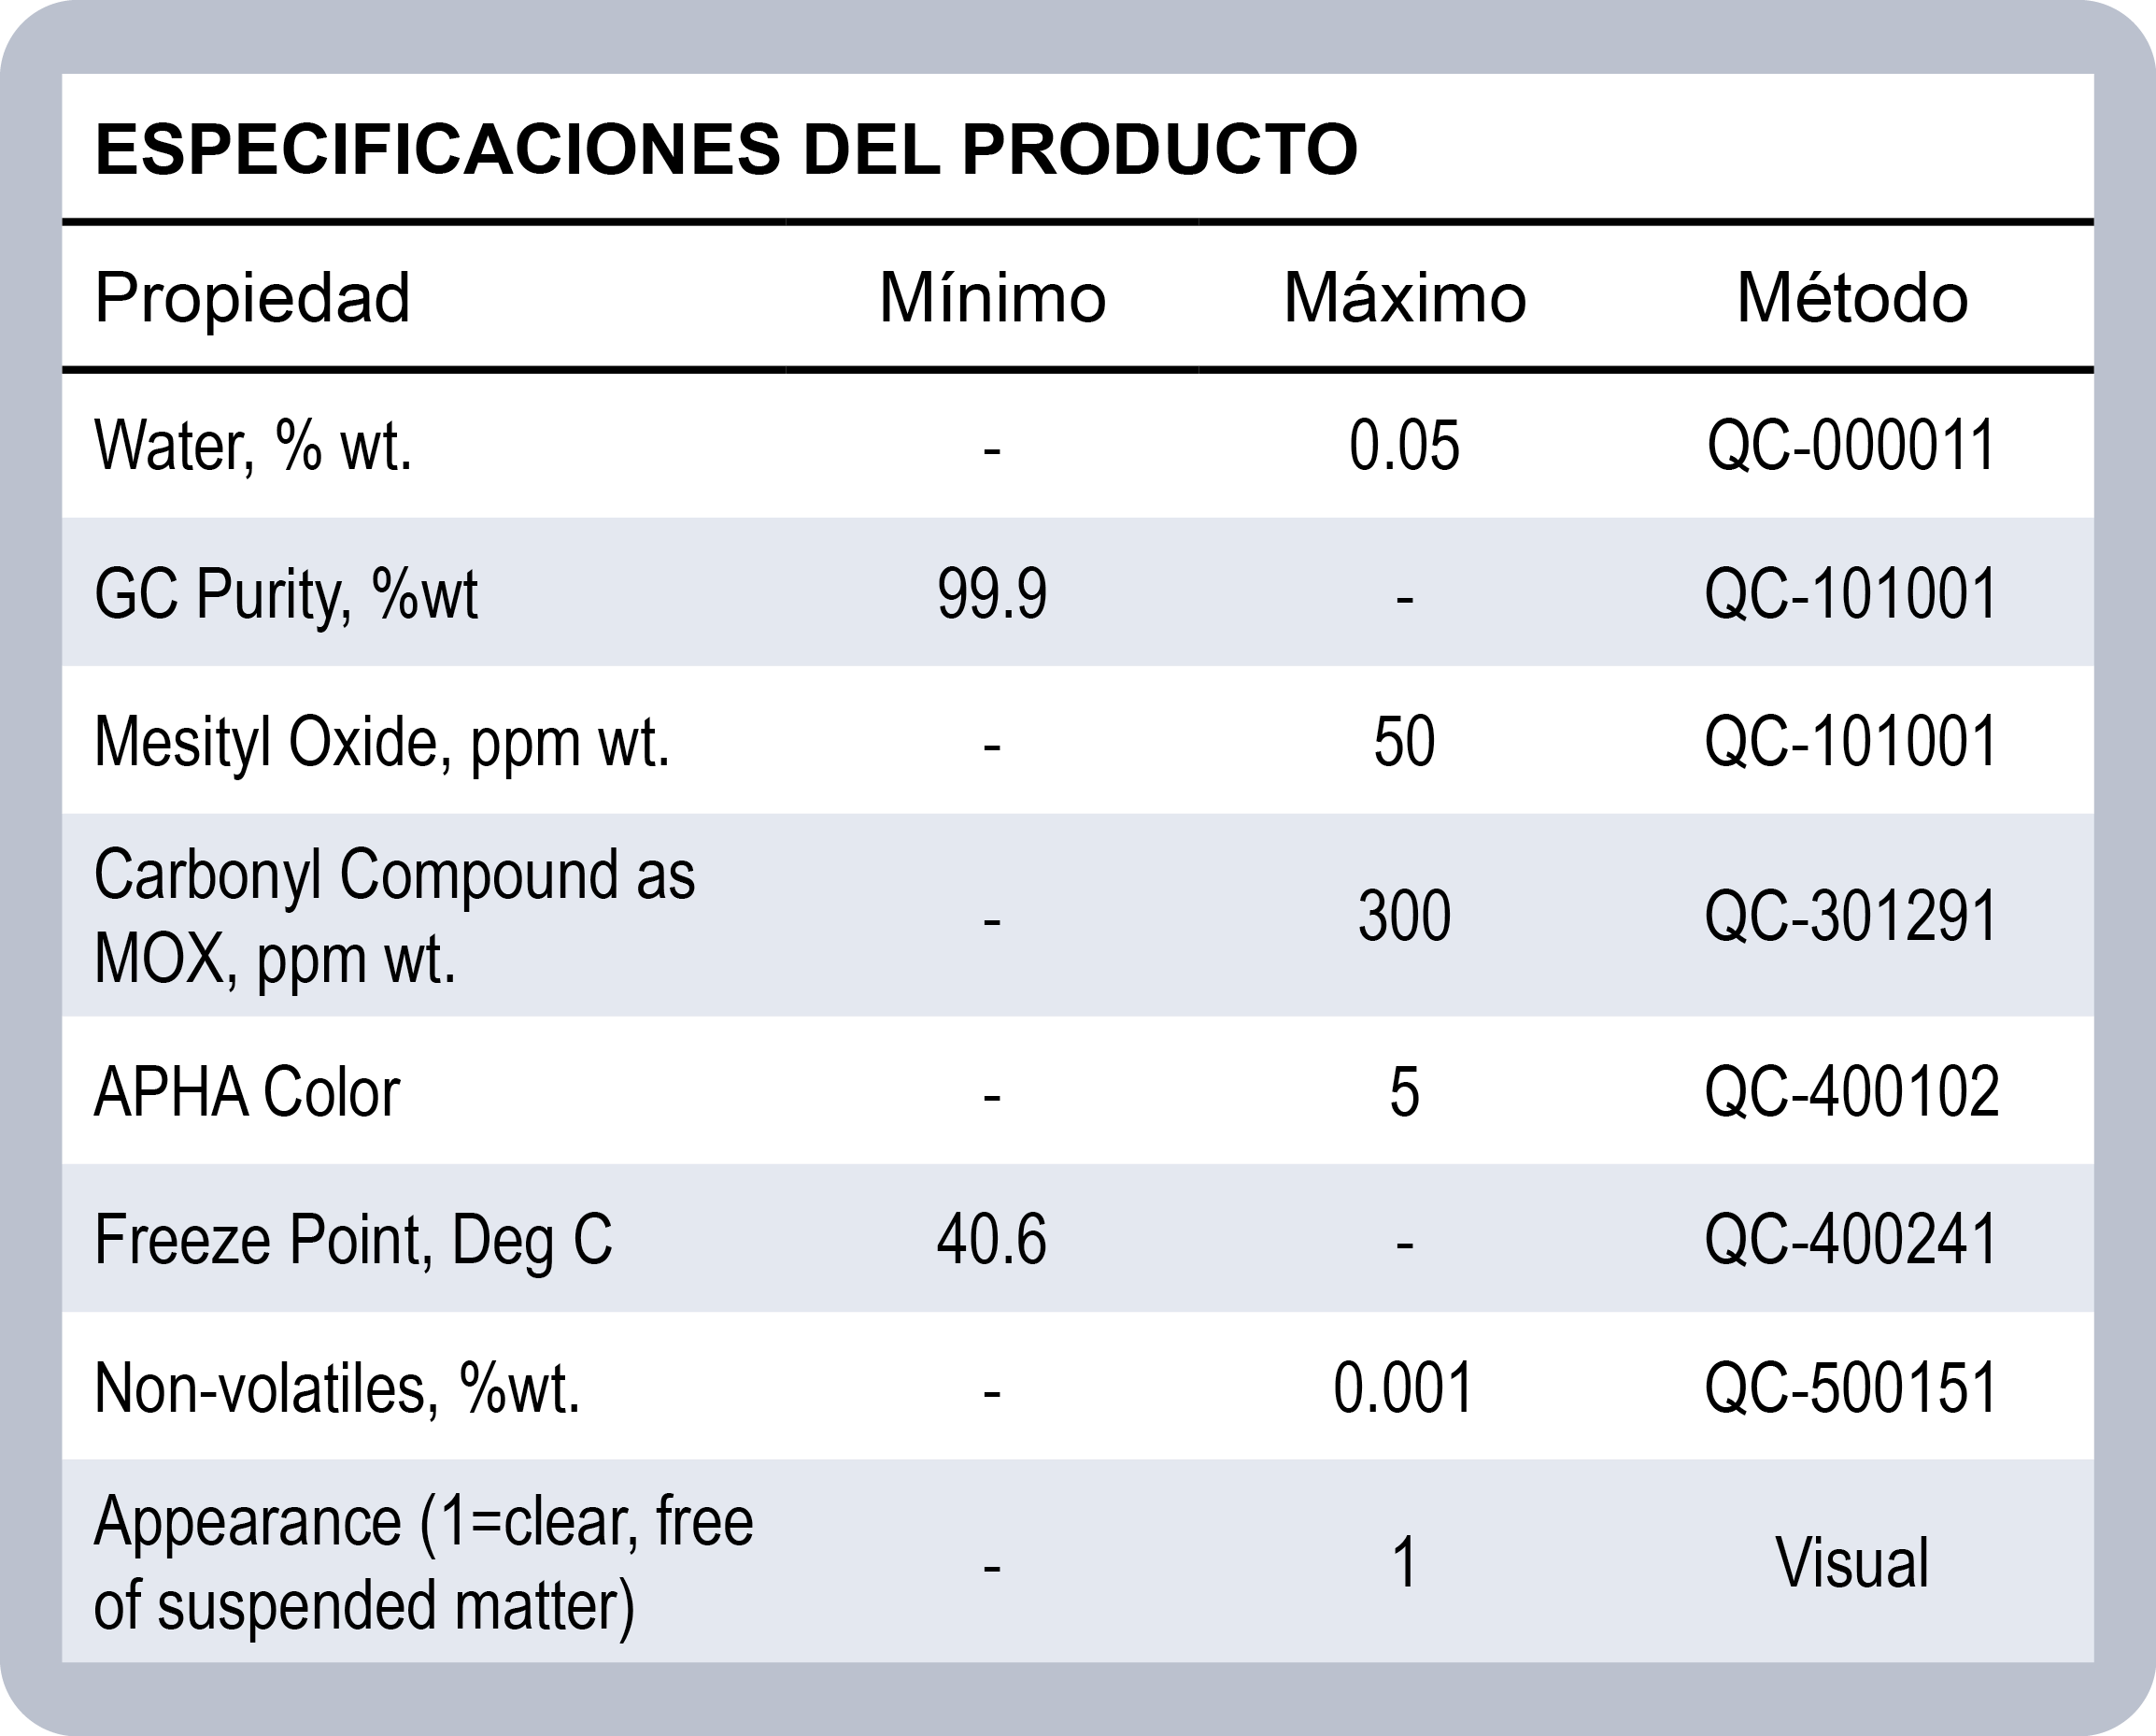
Task: Click the 'Mínimo' column header
Action: (992, 297)
